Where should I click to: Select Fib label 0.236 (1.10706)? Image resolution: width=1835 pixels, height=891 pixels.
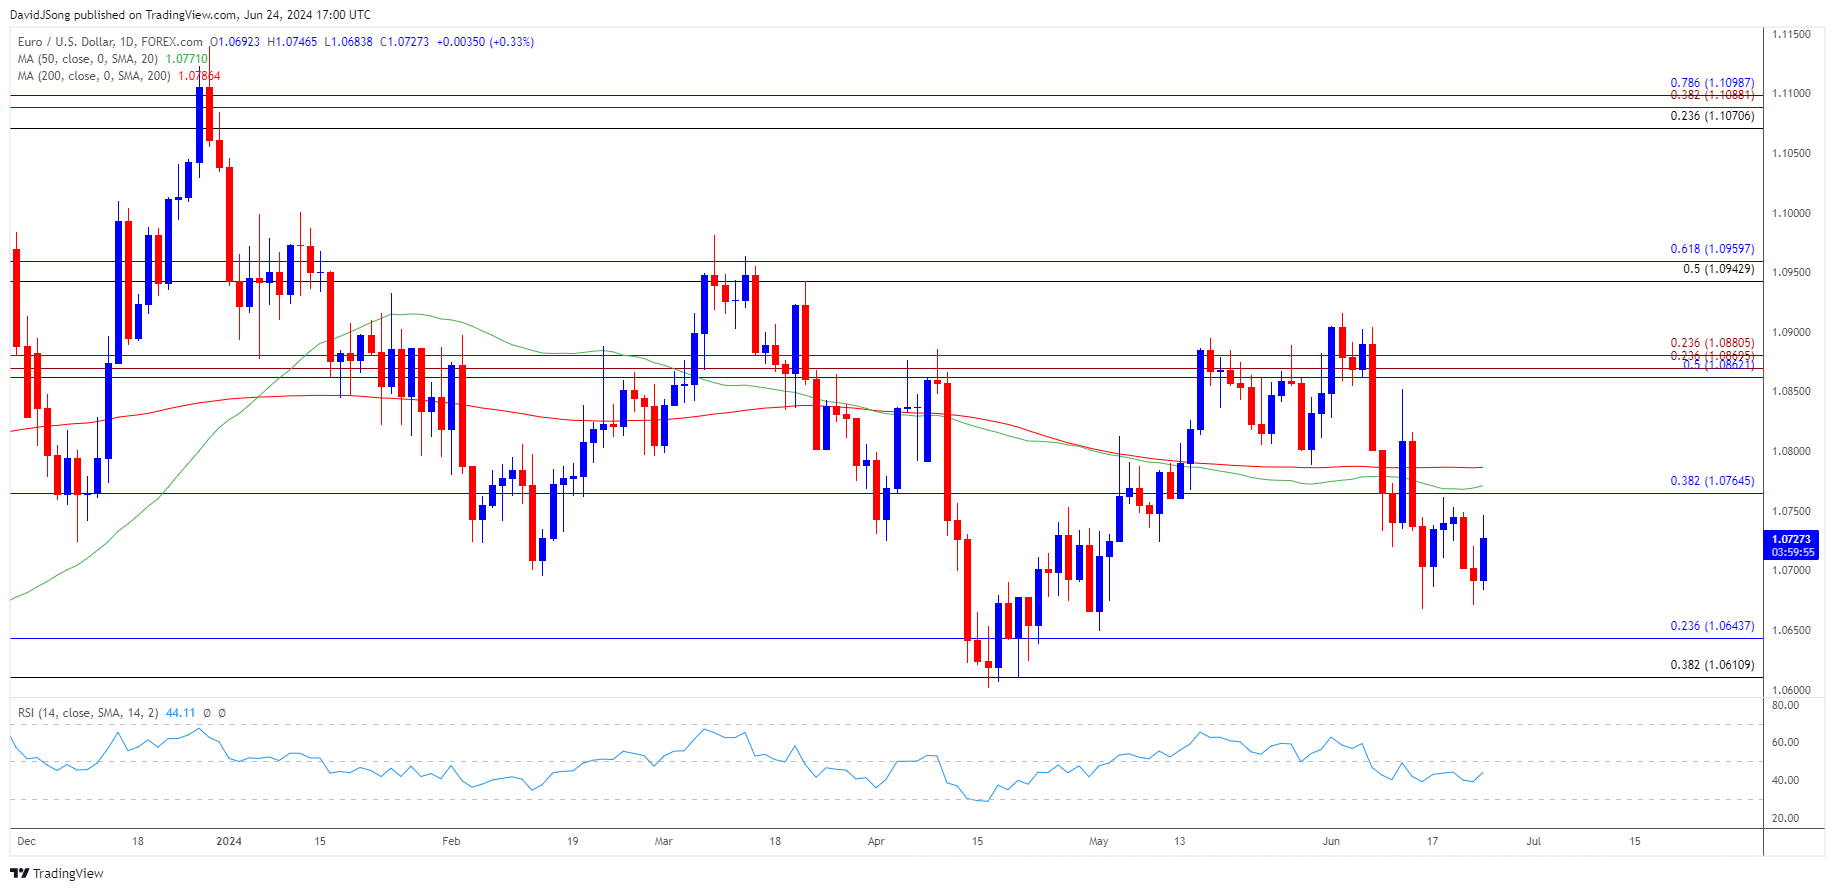tap(1712, 116)
